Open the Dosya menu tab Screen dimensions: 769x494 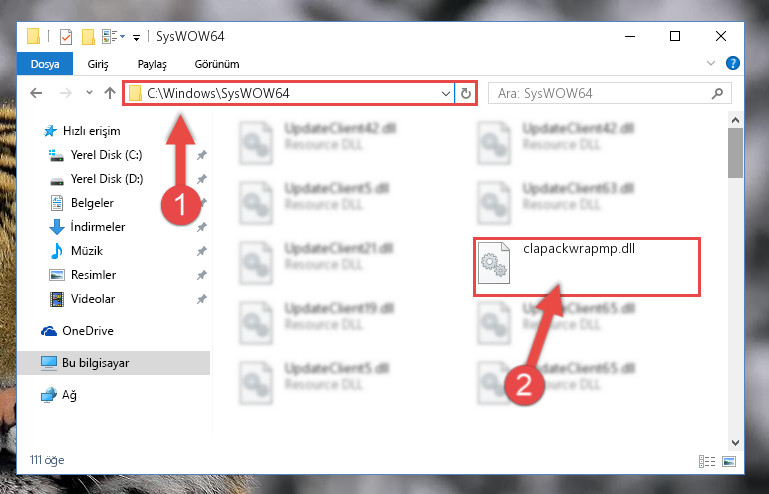click(x=45, y=64)
